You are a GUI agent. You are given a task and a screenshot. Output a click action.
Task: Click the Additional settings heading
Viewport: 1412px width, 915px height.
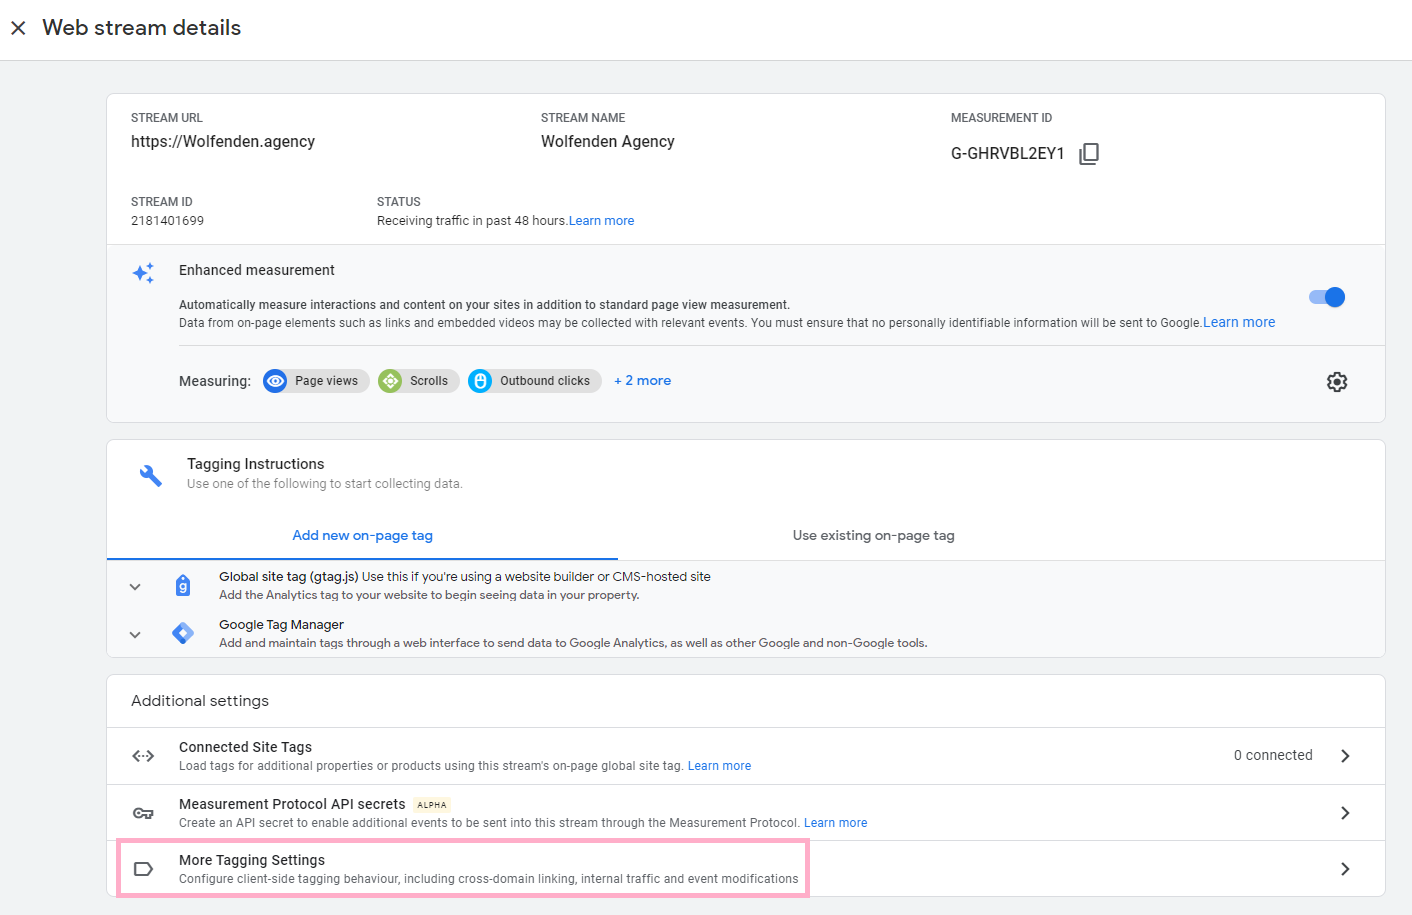(x=200, y=701)
